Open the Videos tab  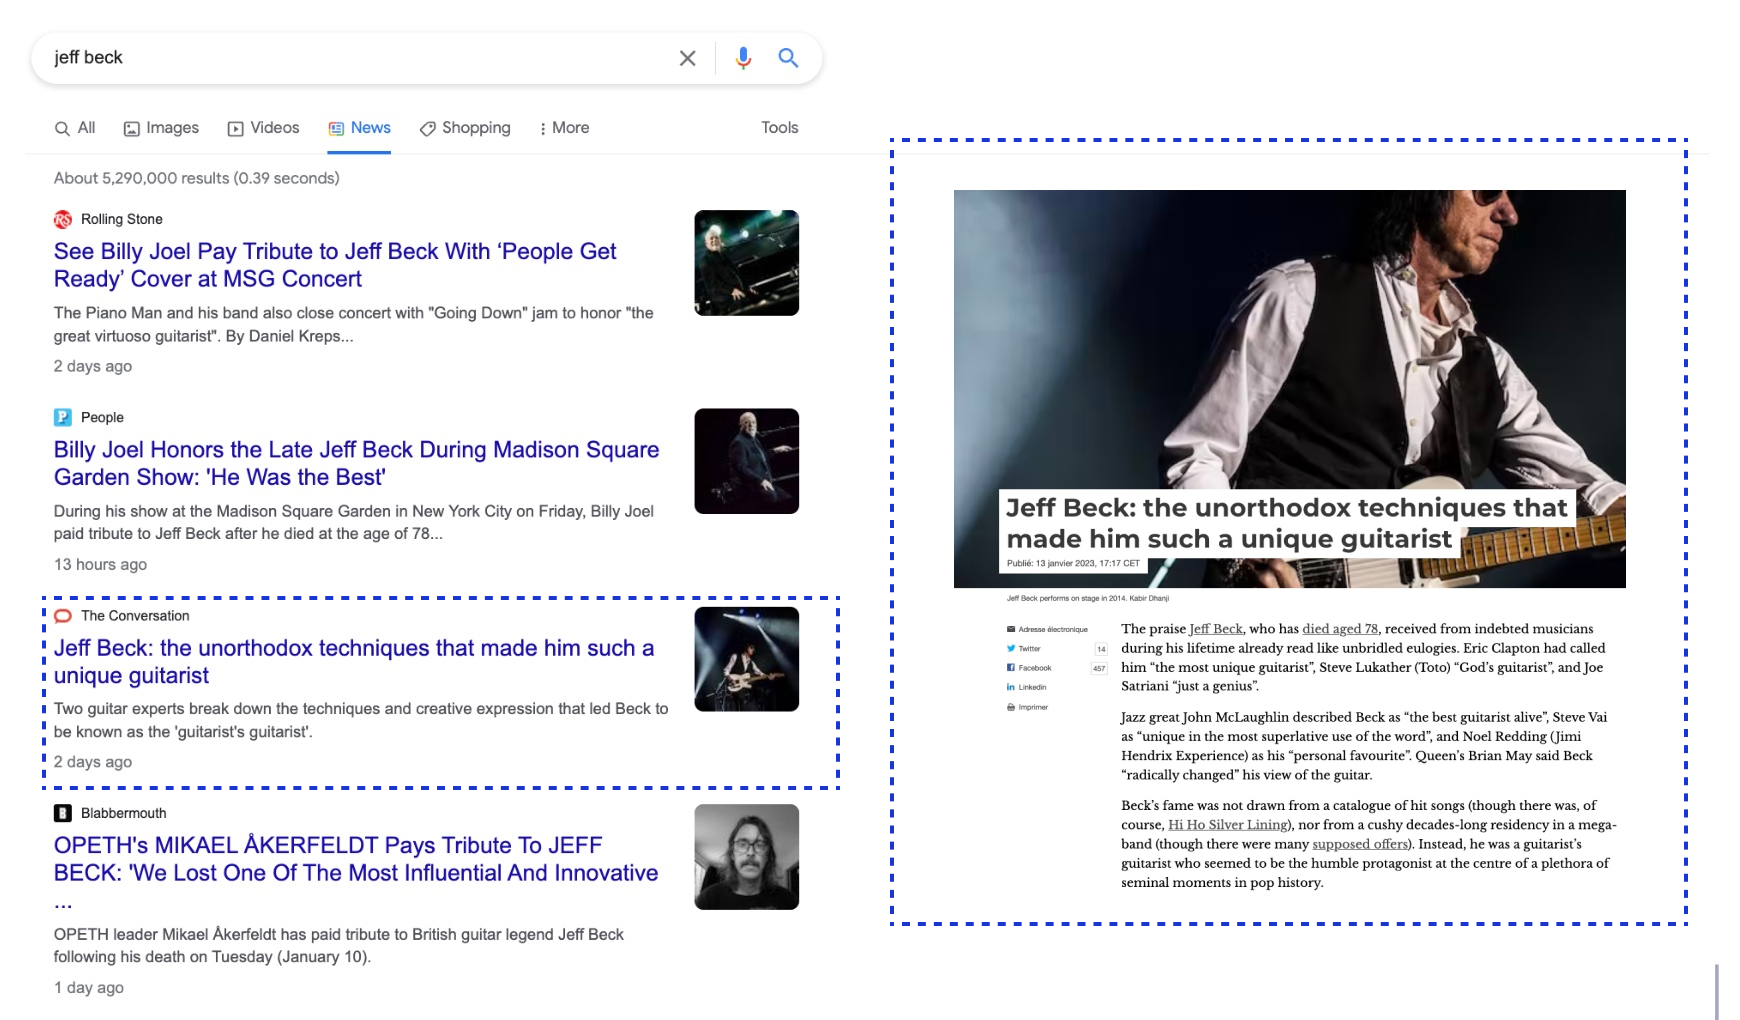[x=264, y=128]
